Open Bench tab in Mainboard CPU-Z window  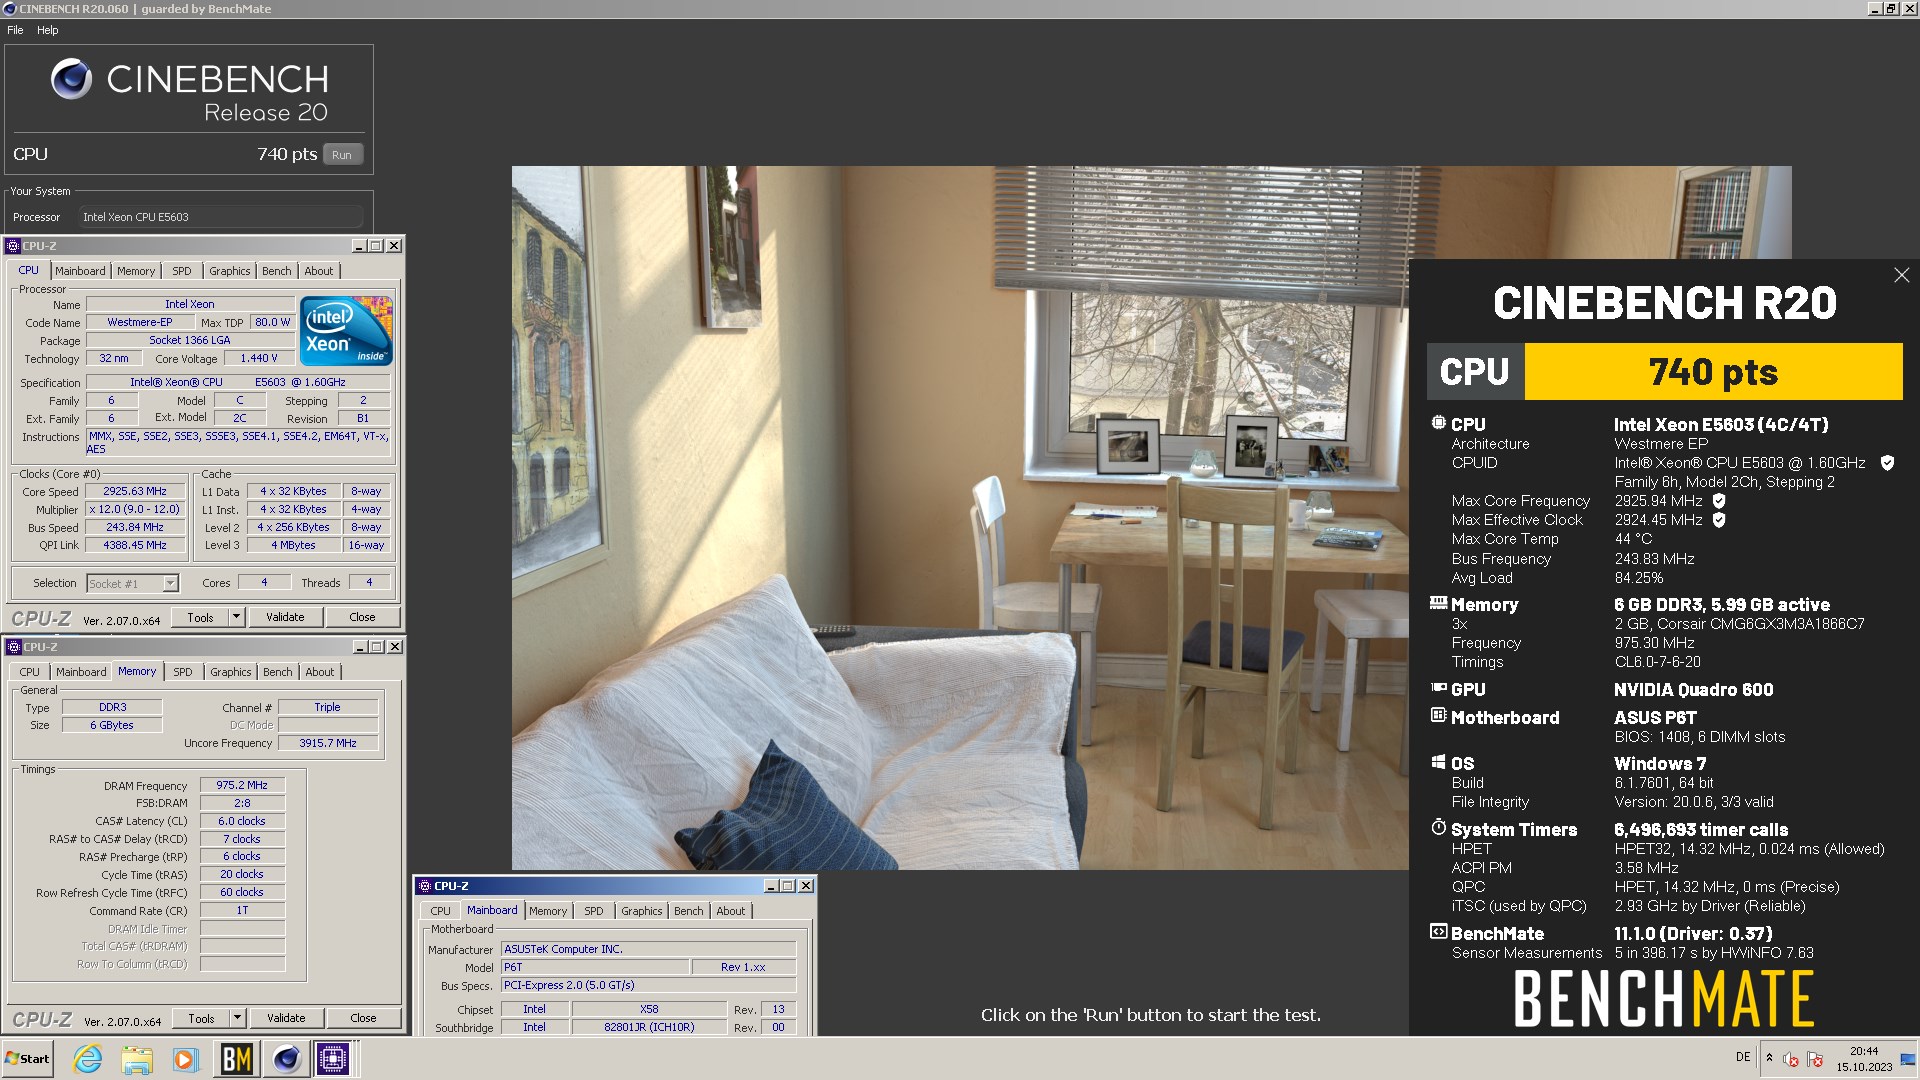click(x=688, y=911)
